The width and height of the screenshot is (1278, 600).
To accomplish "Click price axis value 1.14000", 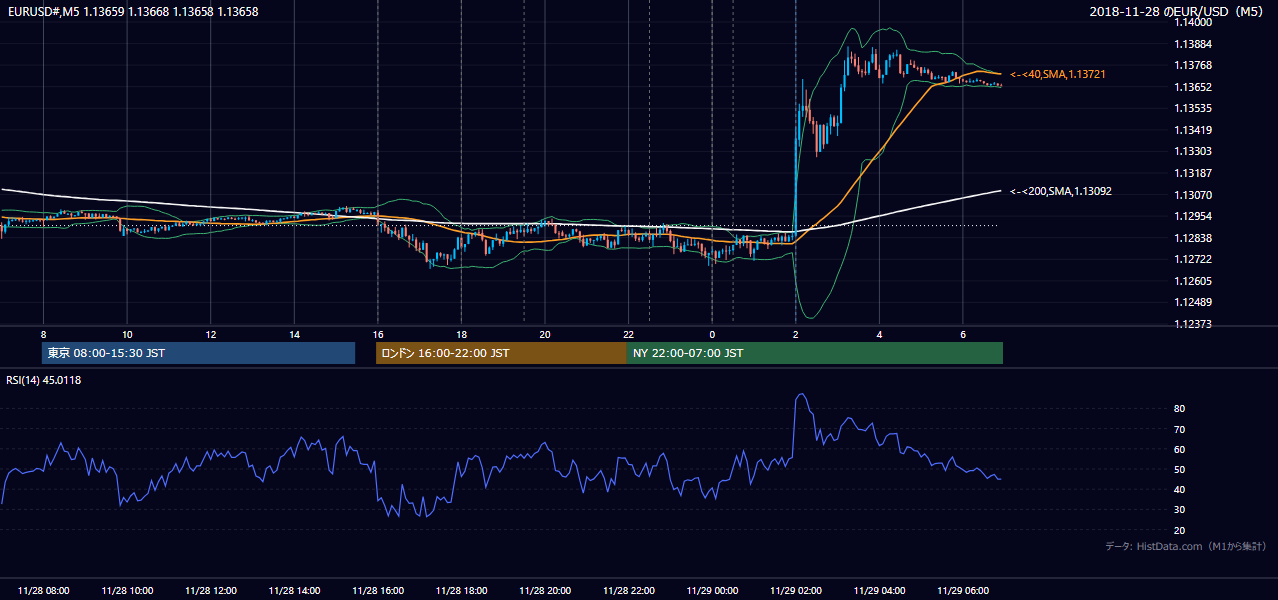I will [1193, 23].
